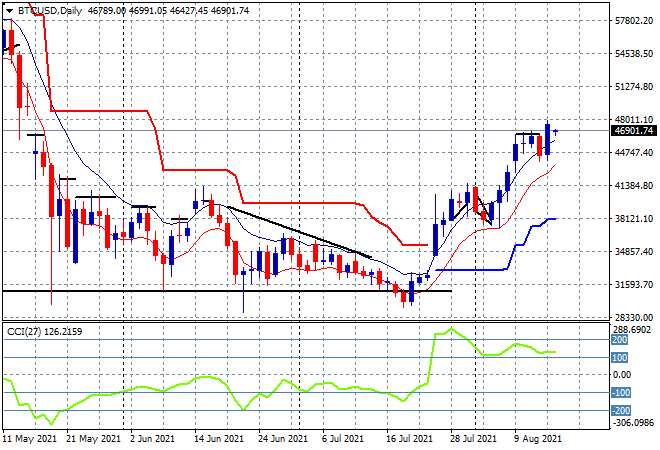Click the -306.0986 CCI scale minimum
Screen dimensions: 660x450
tap(633, 422)
